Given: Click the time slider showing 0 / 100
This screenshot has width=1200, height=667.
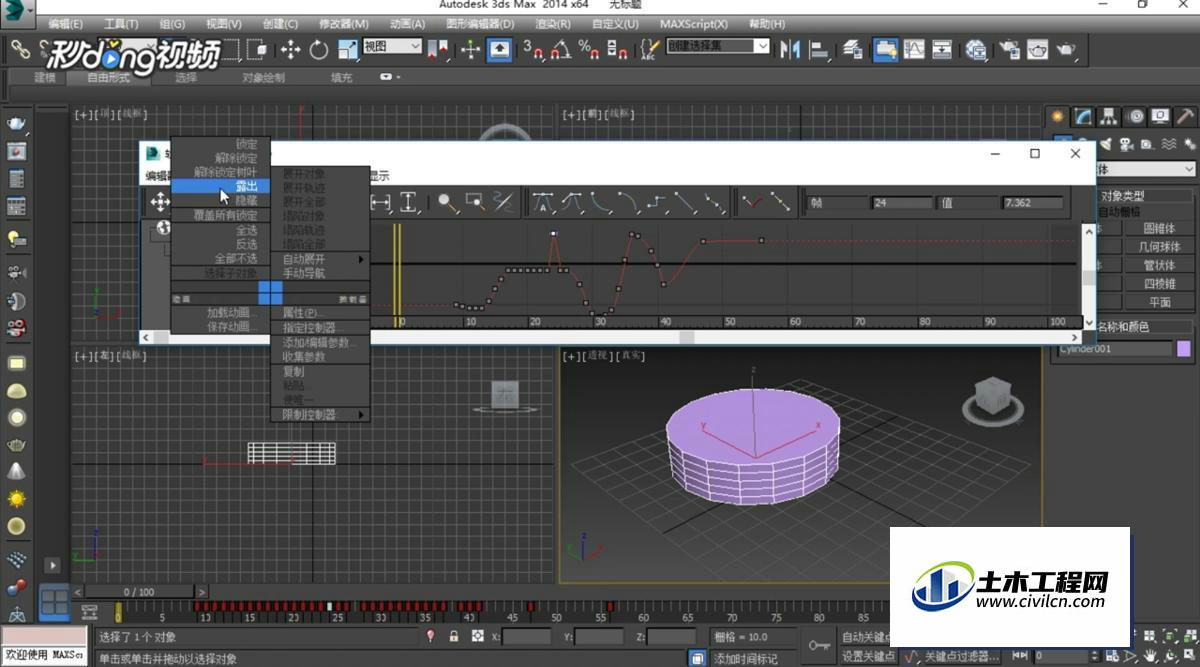Looking at the screenshot, I should pos(139,592).
